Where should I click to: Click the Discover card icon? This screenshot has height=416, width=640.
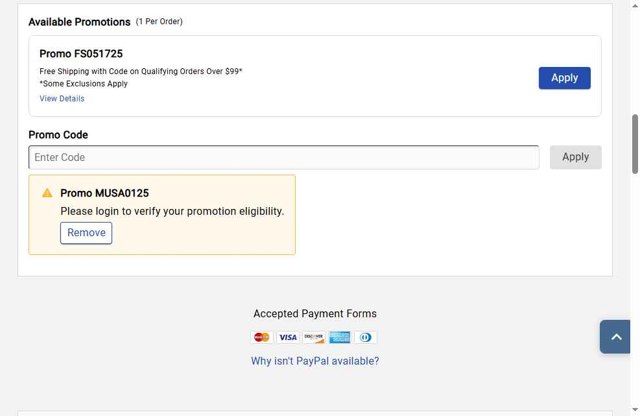[314, 337]
